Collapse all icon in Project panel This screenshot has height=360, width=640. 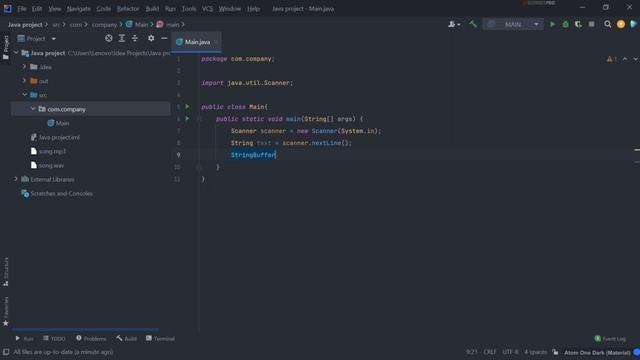135,38
